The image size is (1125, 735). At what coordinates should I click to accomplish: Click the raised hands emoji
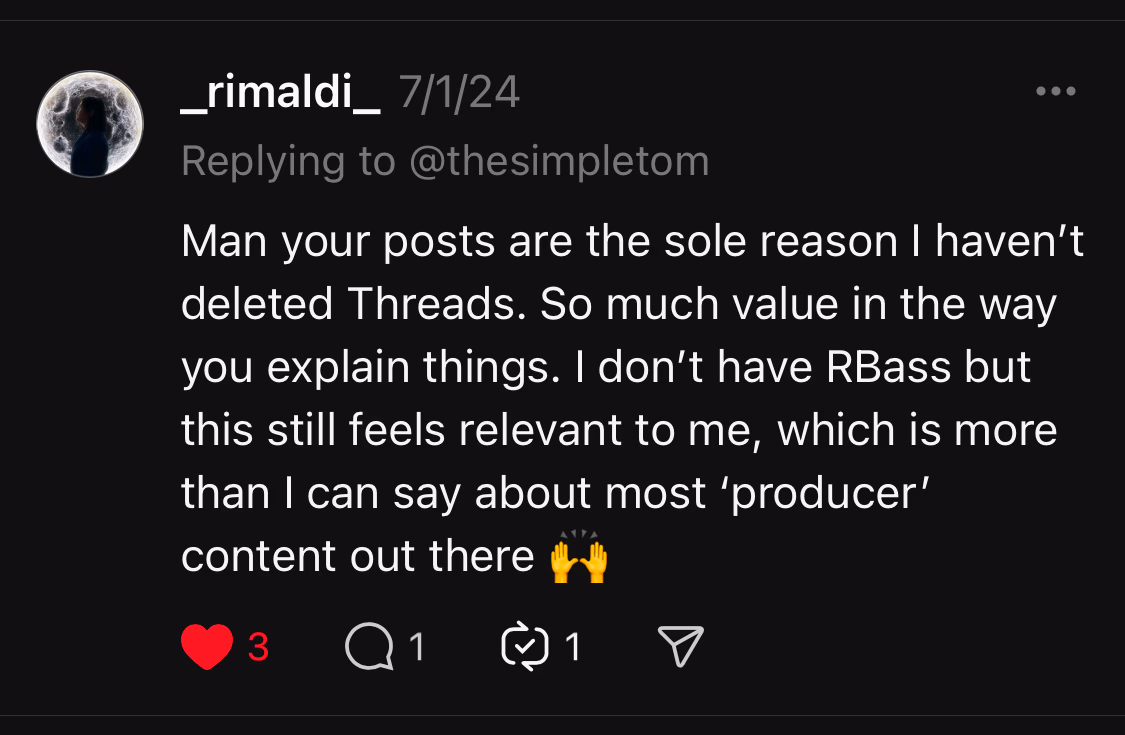tap(579, 558)
